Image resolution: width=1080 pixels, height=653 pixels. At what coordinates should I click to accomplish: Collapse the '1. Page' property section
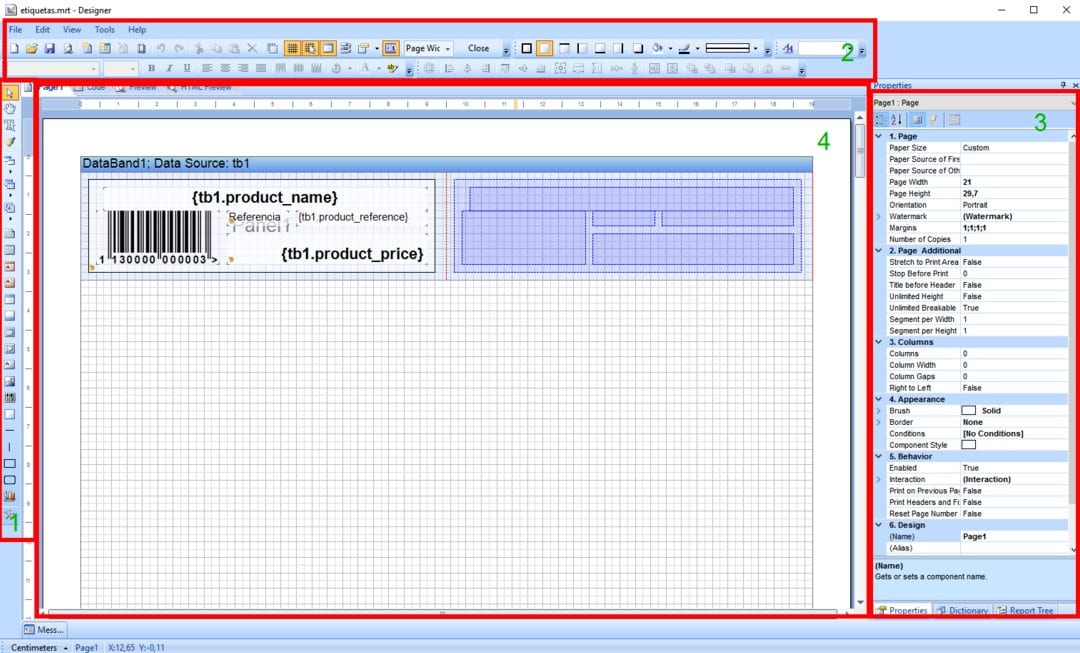[878, 136]
